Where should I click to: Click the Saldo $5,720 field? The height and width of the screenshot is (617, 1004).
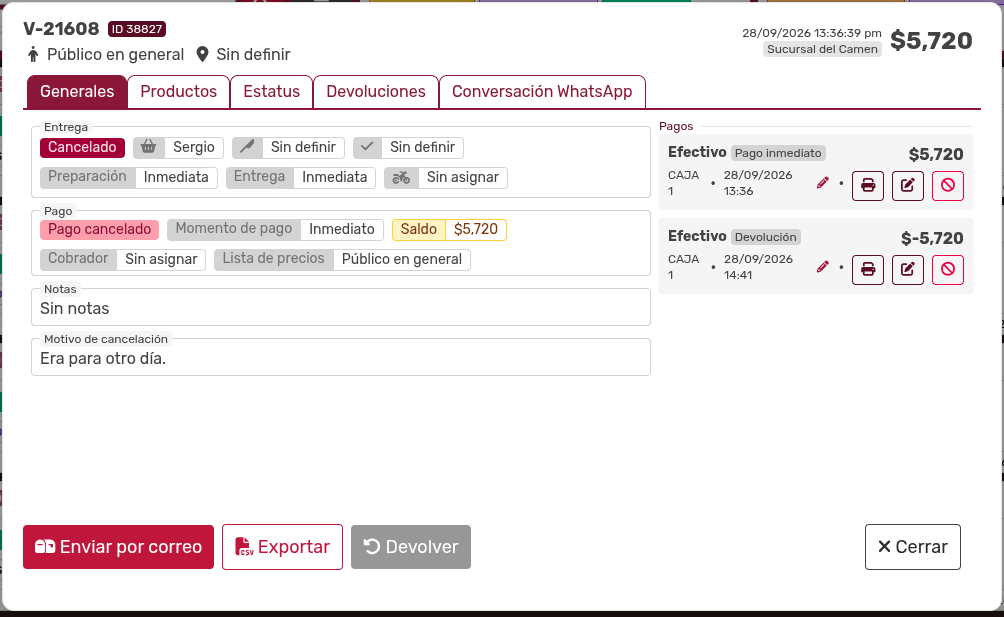449,229
